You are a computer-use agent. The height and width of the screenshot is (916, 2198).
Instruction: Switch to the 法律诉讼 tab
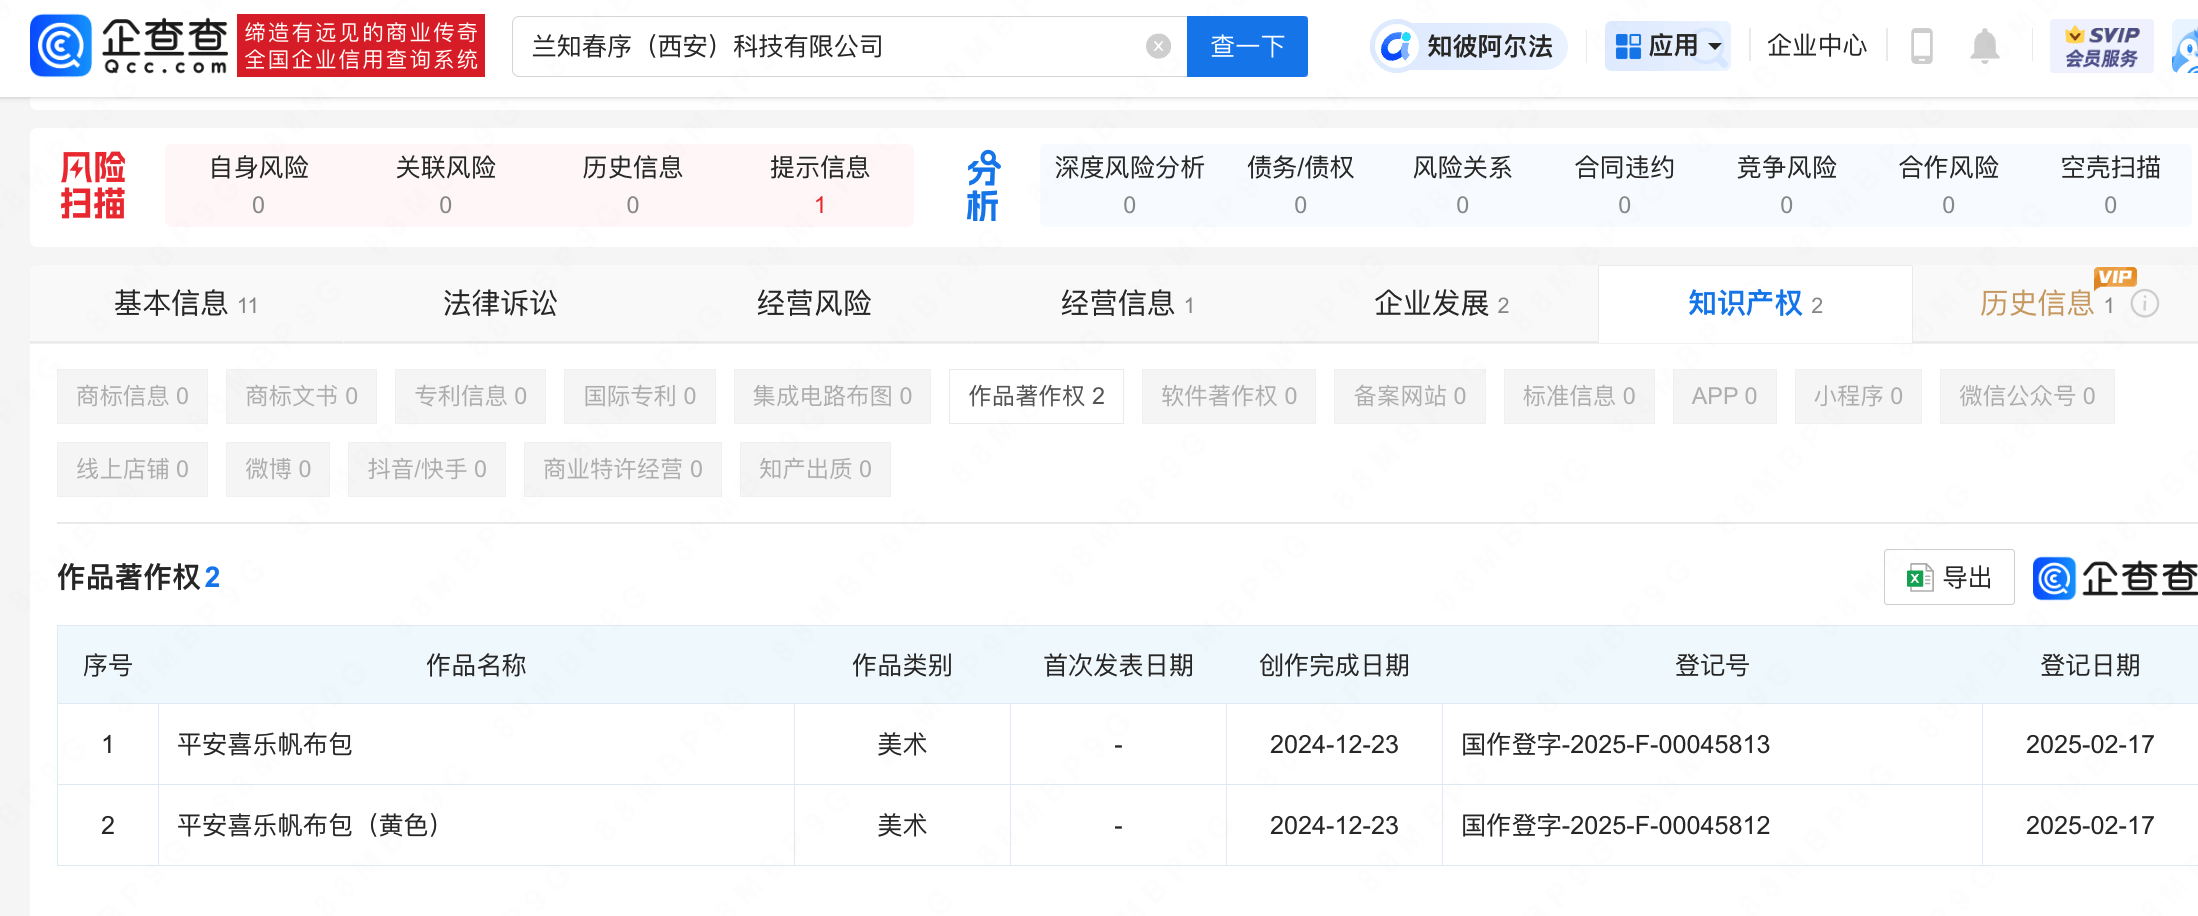[x=498, y=303]
